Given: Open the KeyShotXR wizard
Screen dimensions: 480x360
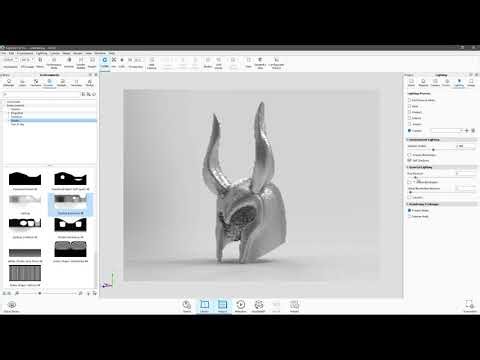Looking at the screenshot, I should (259, 306).
